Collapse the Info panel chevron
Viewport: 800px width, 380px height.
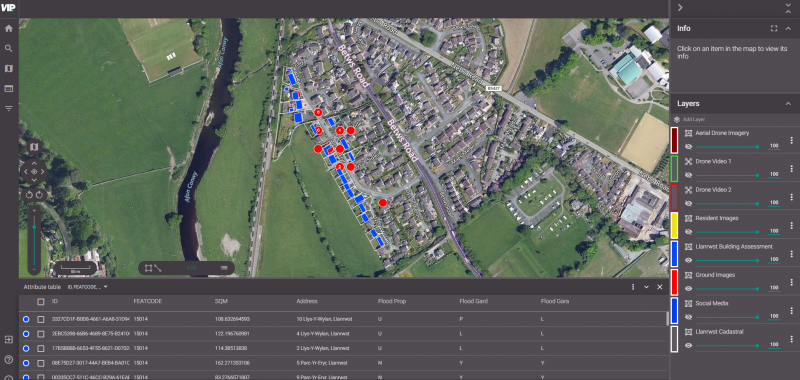click(788, 29)
